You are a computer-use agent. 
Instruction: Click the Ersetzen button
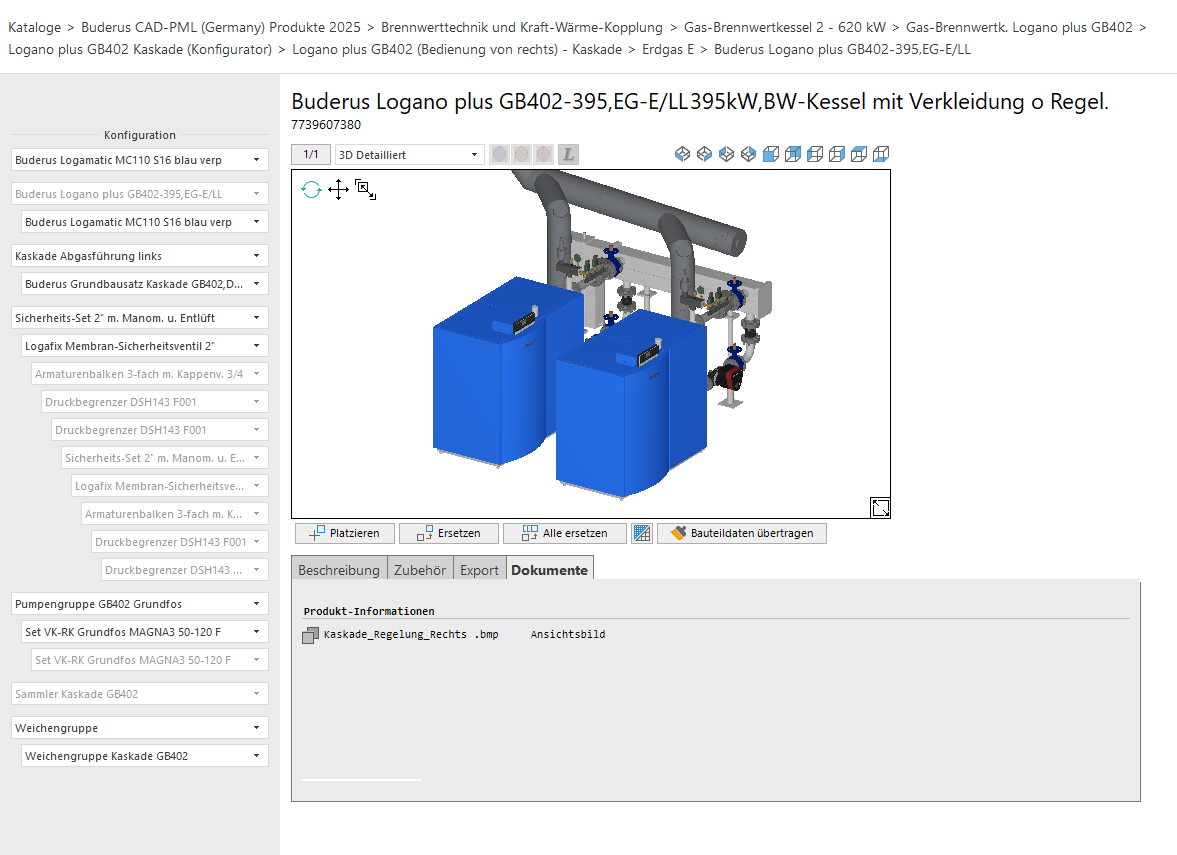(449, 533)
